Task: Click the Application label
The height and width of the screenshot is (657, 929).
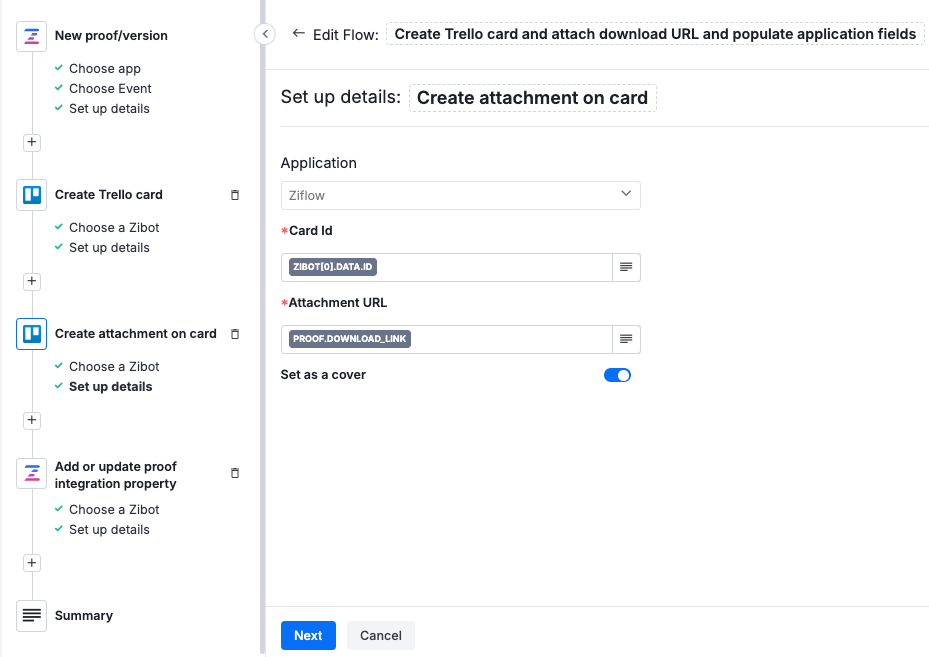Action: point(319,163)
